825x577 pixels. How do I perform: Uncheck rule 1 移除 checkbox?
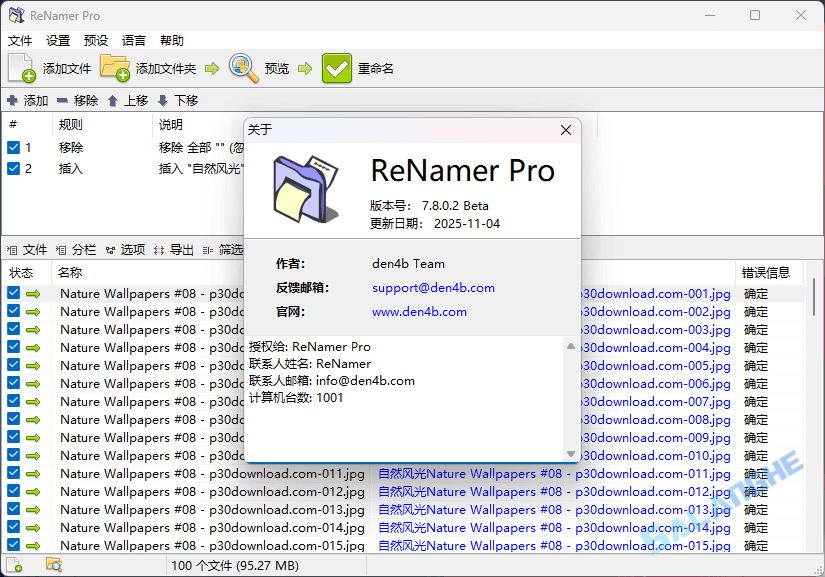point(14,147)
